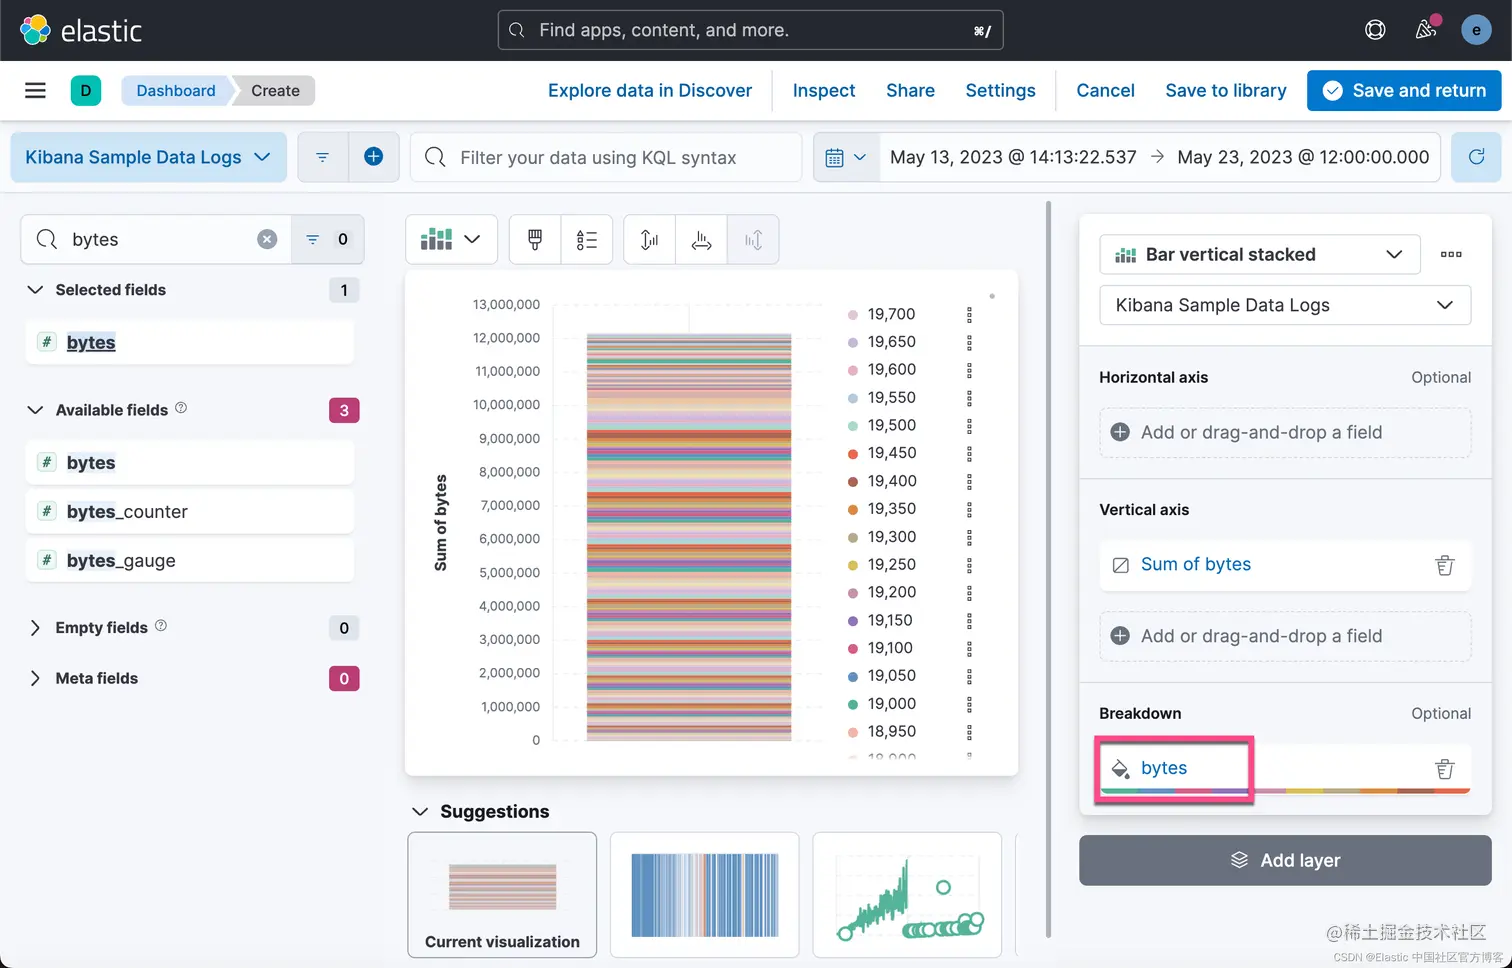Open the calendar quick date menu
1512x968 pixels.
[846, 158]
